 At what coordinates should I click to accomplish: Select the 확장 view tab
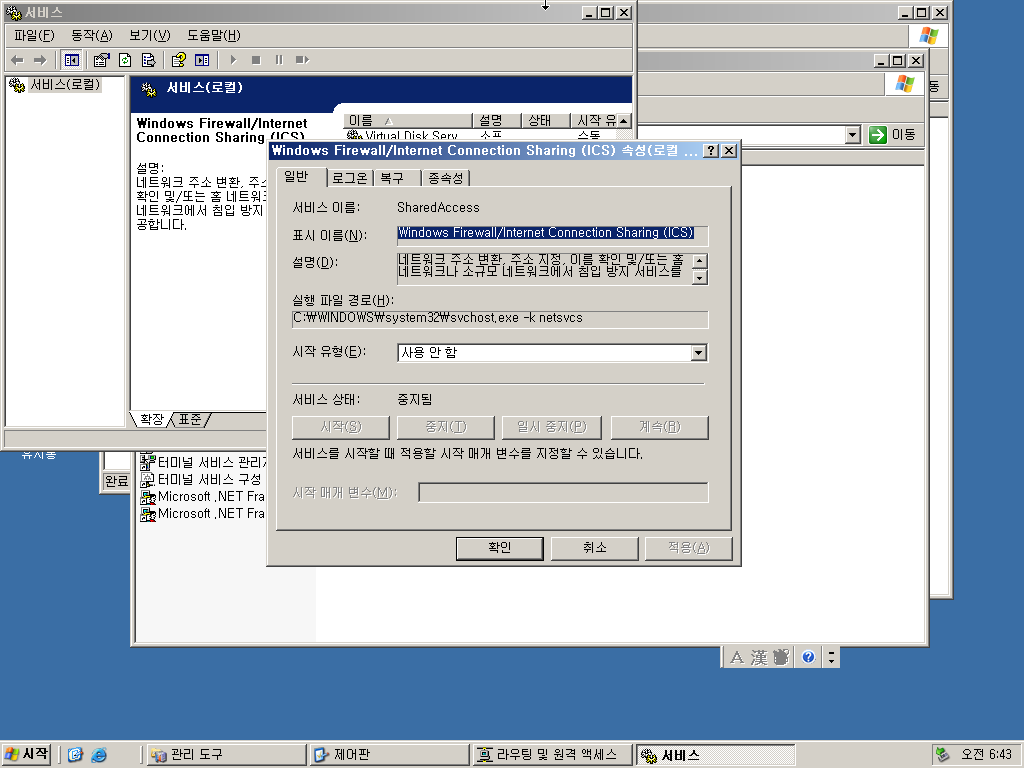[x=152, y=419]
